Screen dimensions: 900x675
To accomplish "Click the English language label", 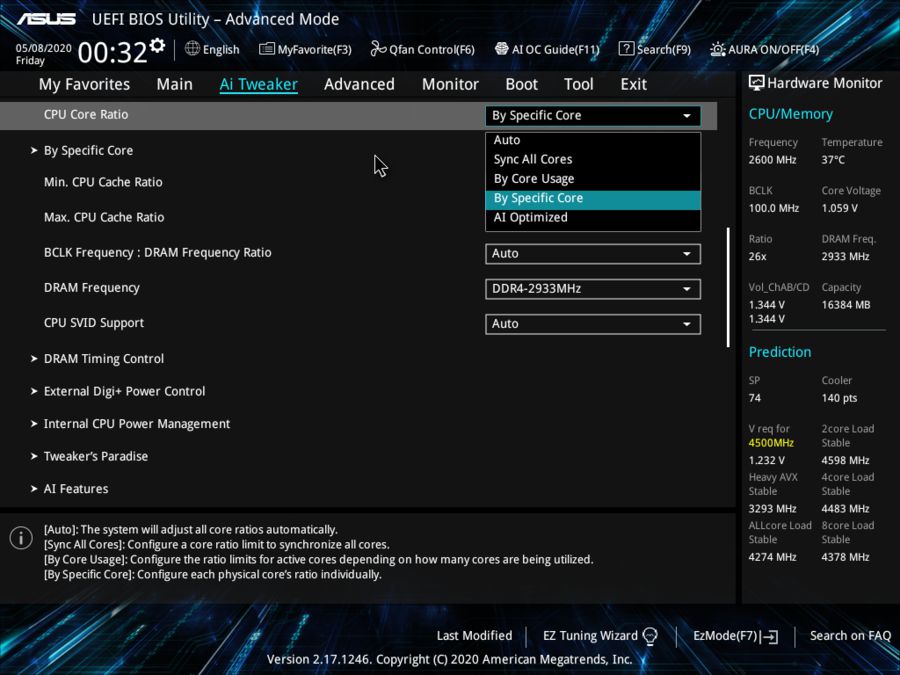I will (x=221, y=50).
